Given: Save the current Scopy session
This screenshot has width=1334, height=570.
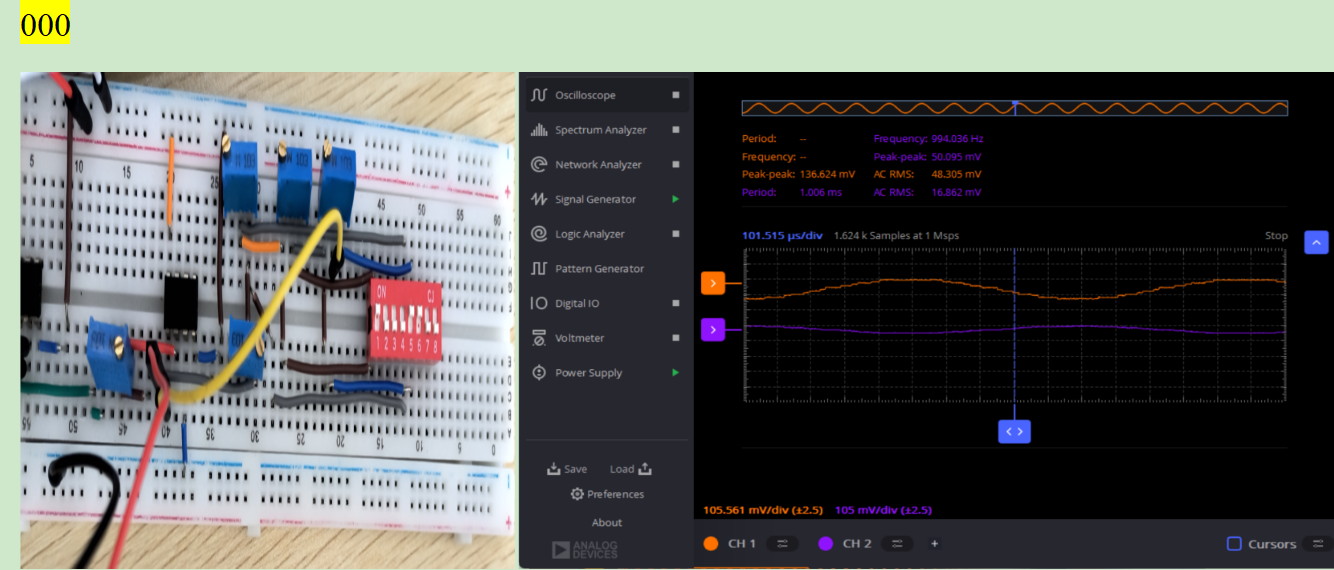Looking at the screenshot, I should [x=567, y=469].
